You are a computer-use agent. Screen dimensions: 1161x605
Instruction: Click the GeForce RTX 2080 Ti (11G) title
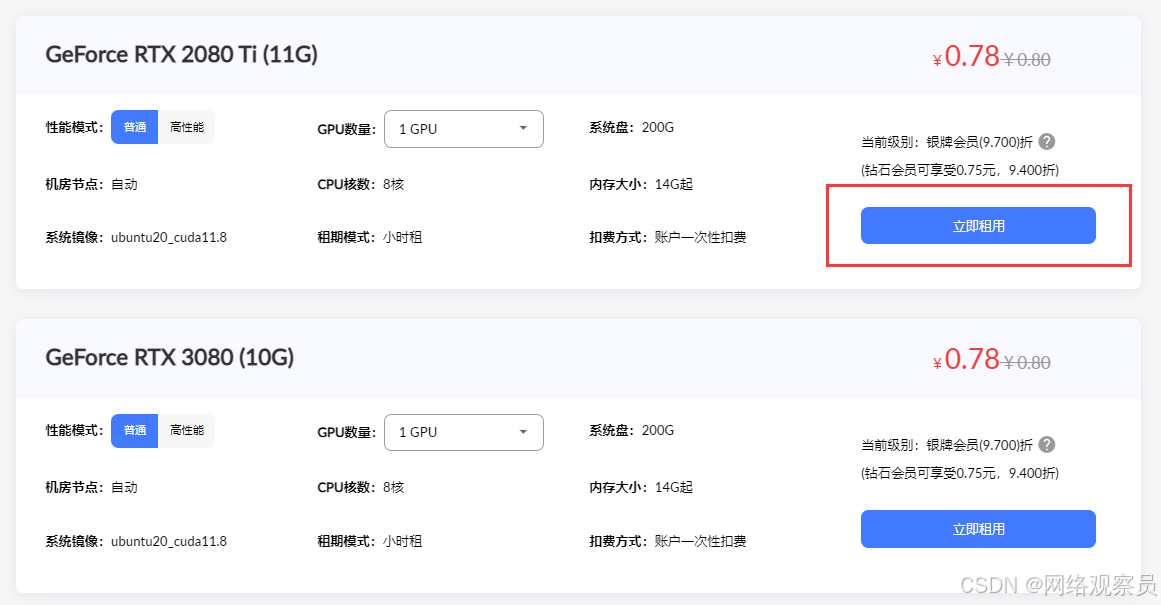tap(181, 54)
